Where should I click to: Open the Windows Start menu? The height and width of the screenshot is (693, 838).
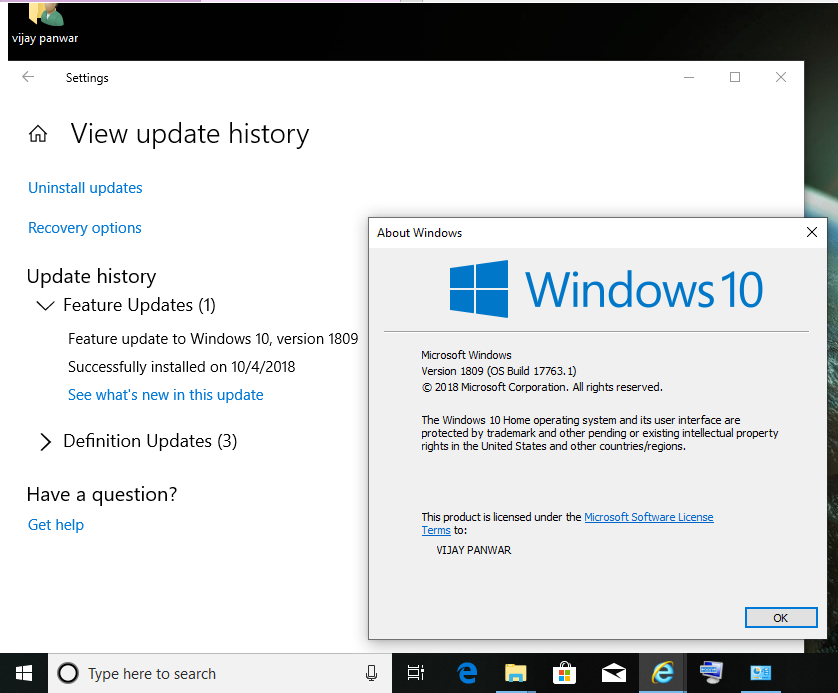pos(24,673)
